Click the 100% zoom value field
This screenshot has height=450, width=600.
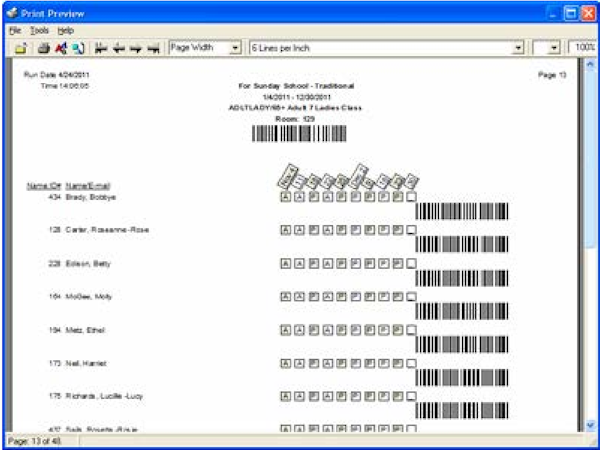point(582,47)
